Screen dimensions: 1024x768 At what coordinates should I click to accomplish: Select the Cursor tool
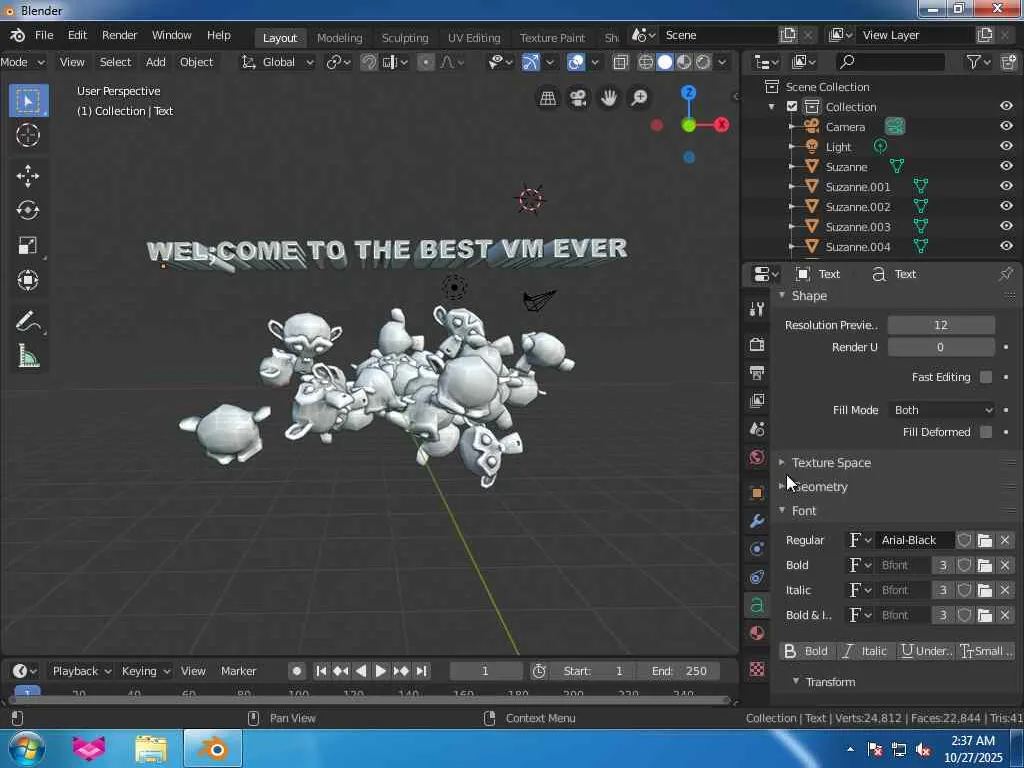(28, 135)
